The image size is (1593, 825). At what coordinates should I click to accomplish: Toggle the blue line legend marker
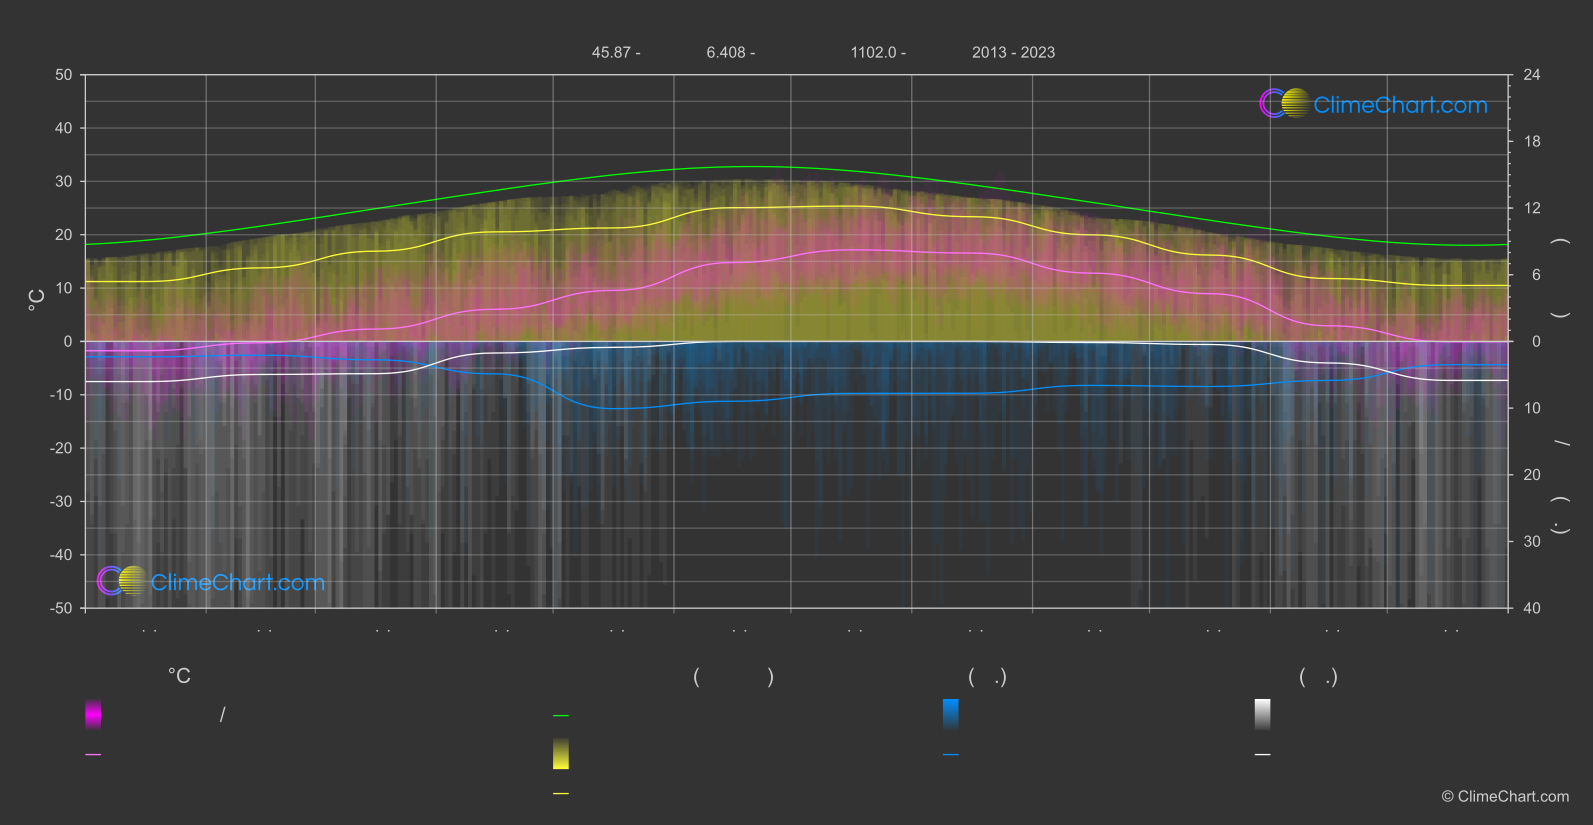pos(951,755)
